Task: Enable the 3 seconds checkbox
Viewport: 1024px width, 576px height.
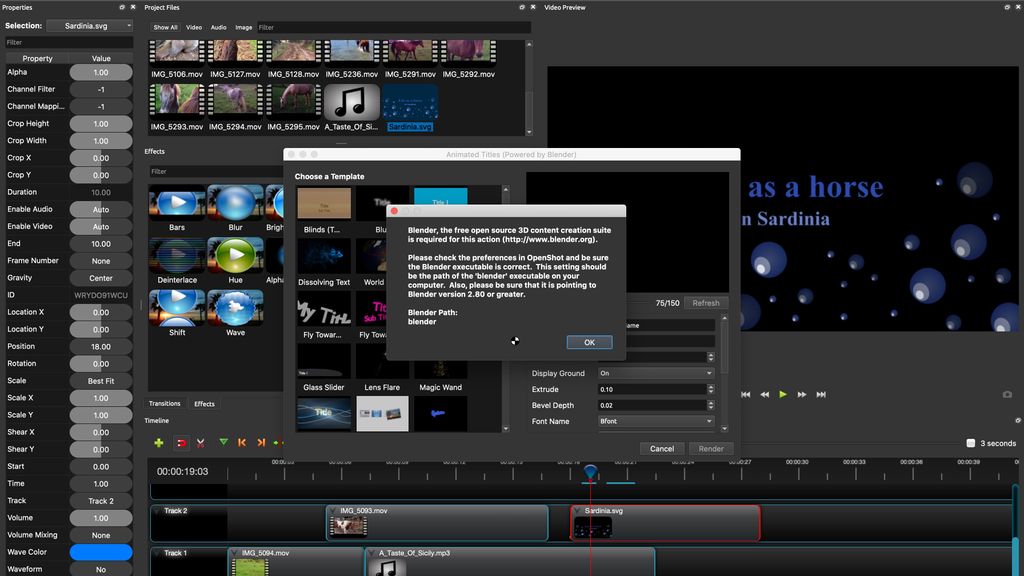Action: (972, 442)
